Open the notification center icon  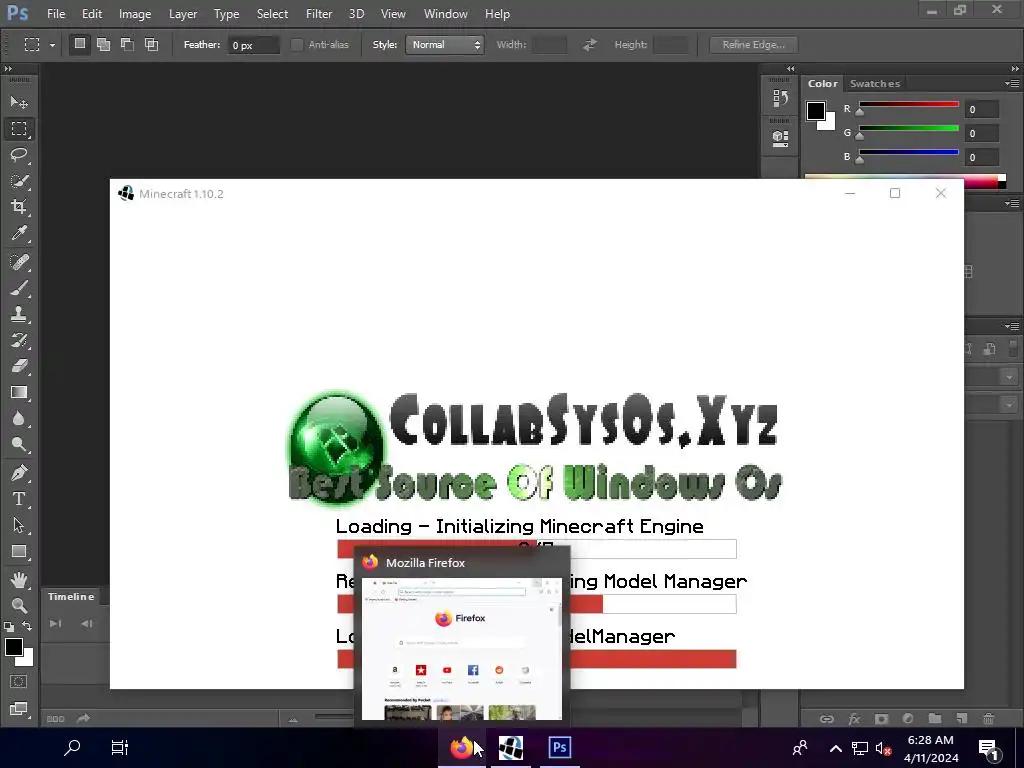click(x=989, y=748)
